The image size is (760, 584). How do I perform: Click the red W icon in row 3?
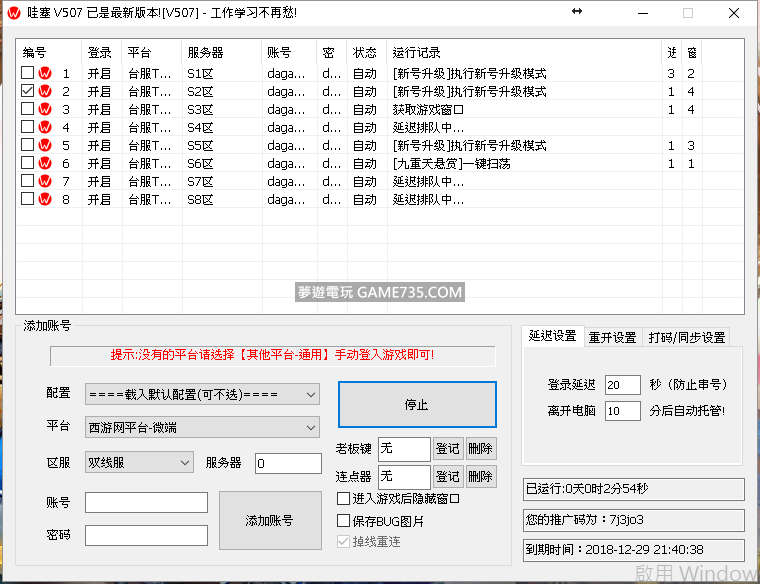point(45,109)
